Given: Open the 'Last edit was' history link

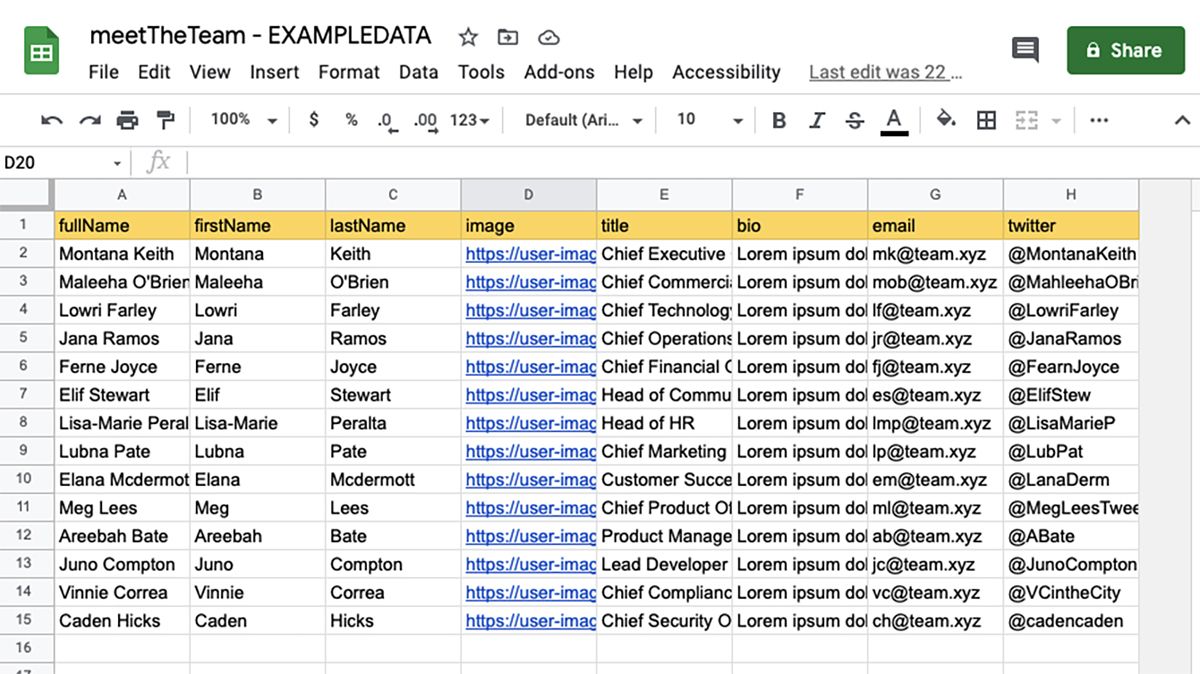Looking at the screenshot, I should pyautogui.click(x=885, y=72).
